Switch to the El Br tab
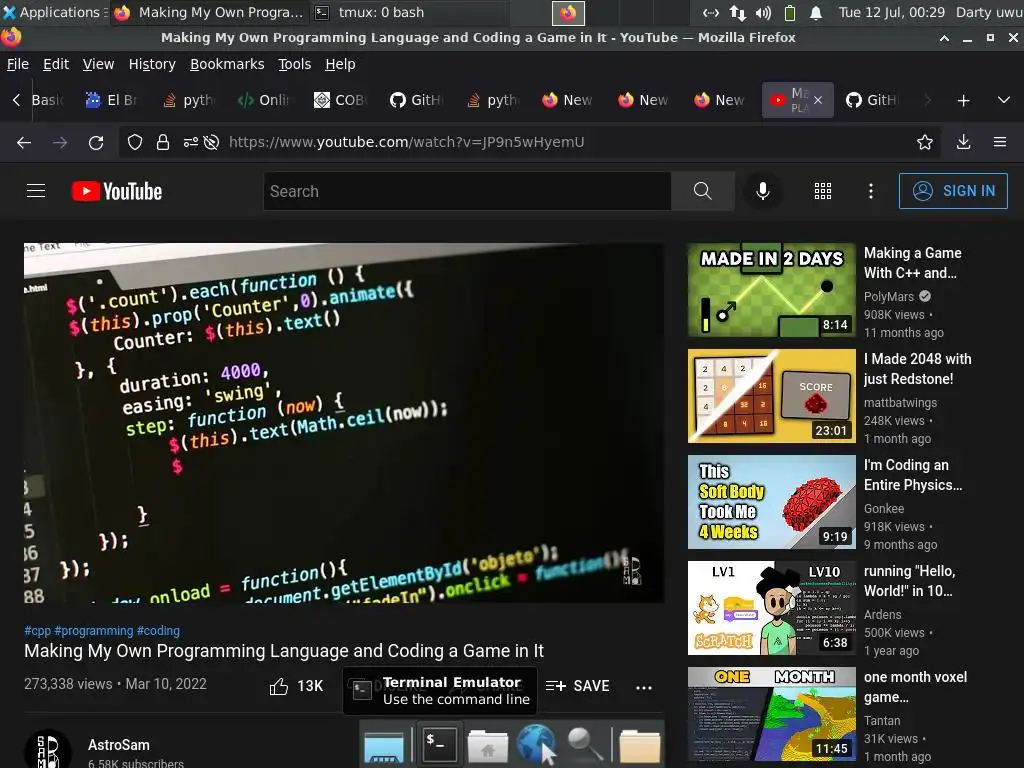The height and width of the screenshot is (768, 1024). tap(112, 100)
